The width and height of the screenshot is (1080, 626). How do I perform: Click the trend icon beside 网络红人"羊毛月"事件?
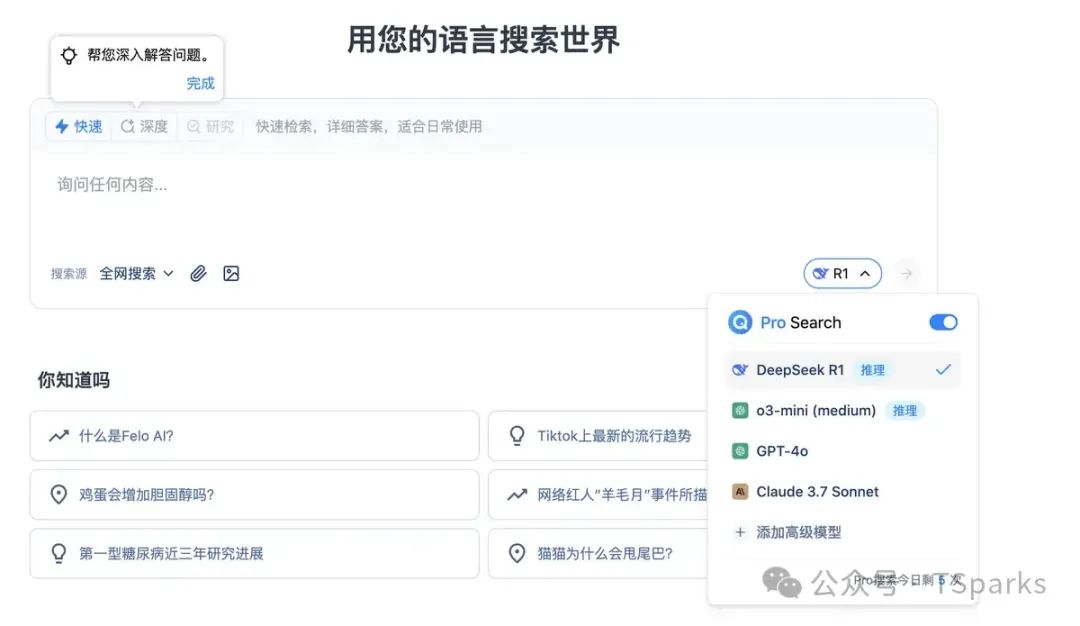pyautogui.click(x=517, y=494)
